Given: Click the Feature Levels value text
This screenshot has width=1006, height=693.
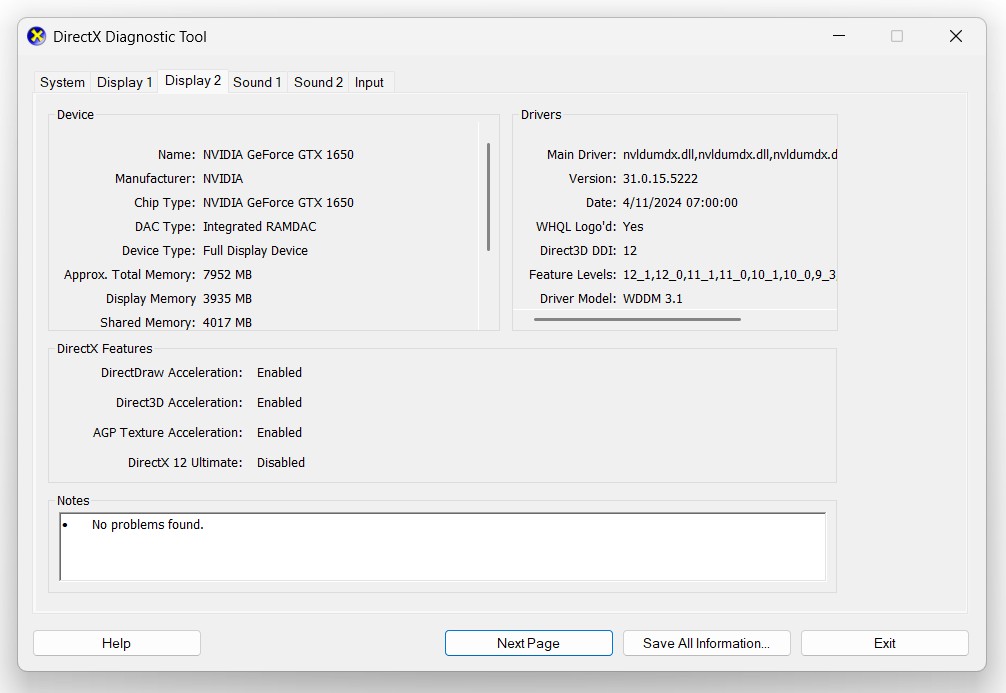Looking at the screenshot, I should coord(729,275).
